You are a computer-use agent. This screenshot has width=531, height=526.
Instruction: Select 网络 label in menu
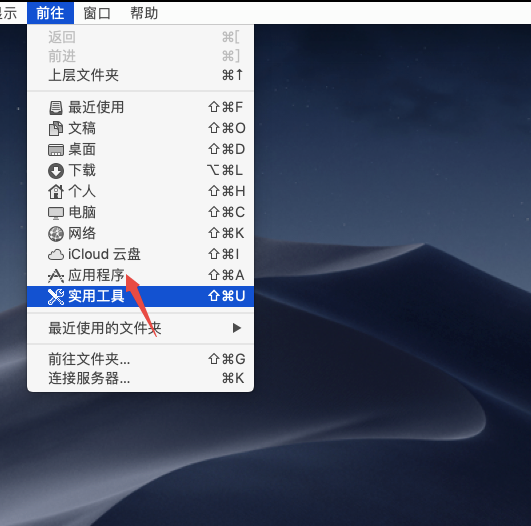pyautogui.click(x=82, y=233)
